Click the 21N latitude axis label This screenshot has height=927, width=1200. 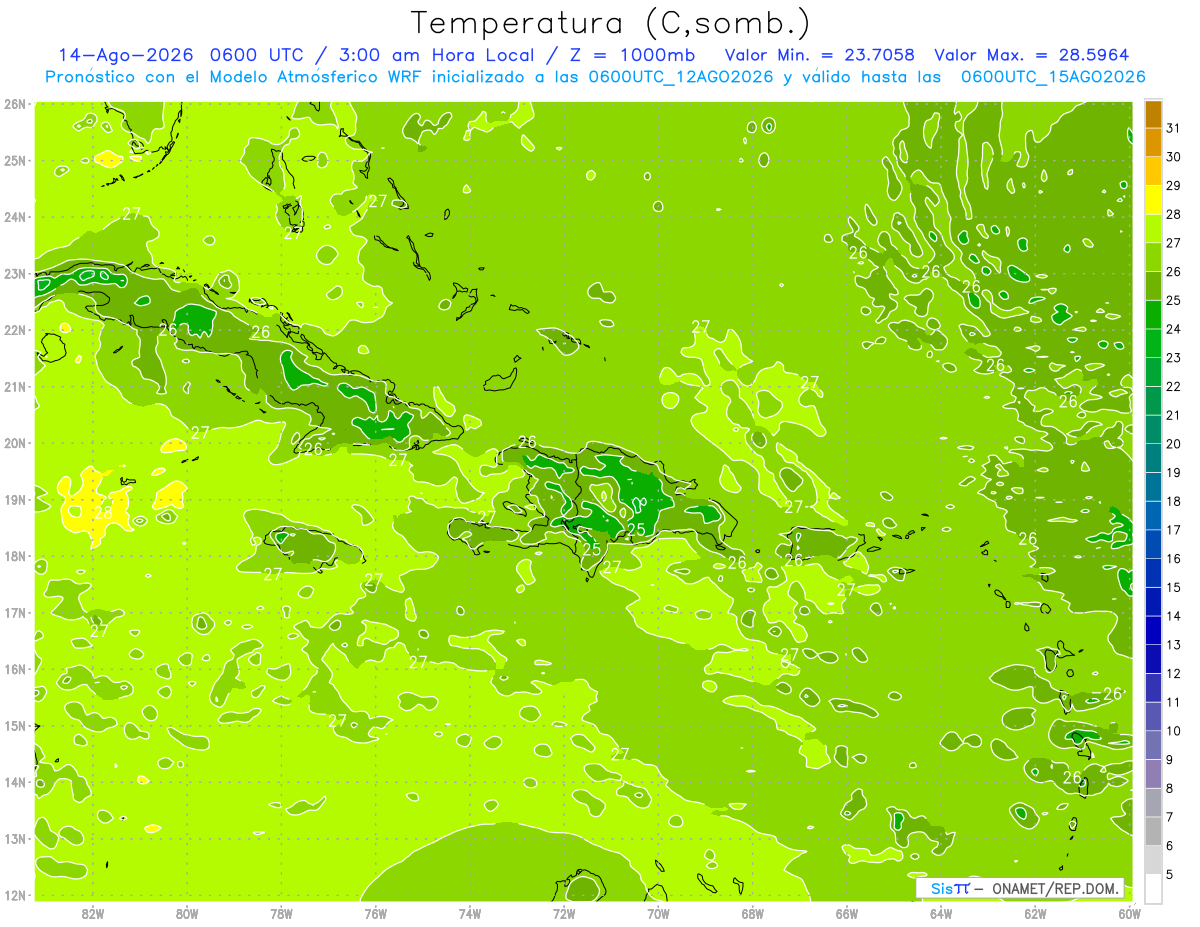click(15, 386)
